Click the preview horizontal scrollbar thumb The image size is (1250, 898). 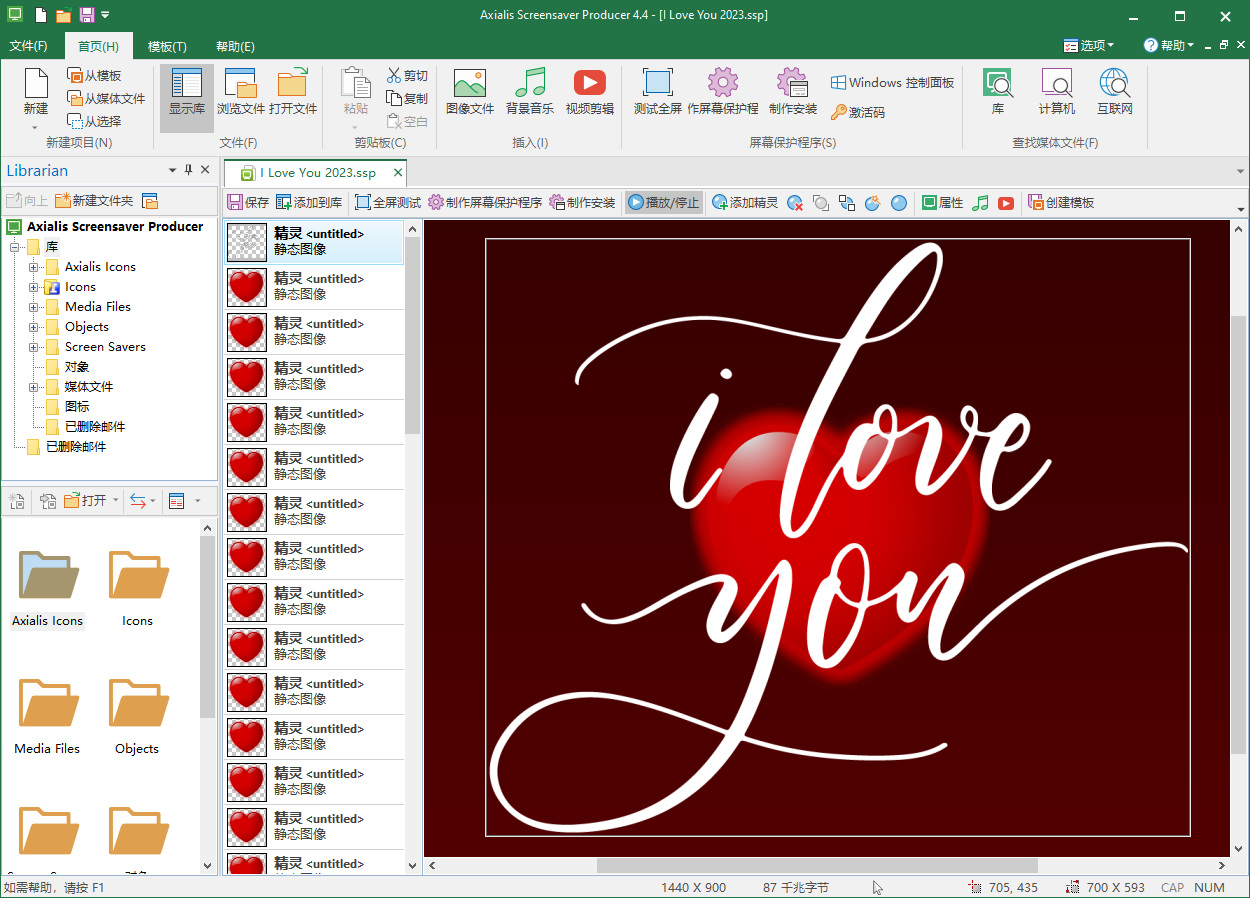tap(817, 865)
